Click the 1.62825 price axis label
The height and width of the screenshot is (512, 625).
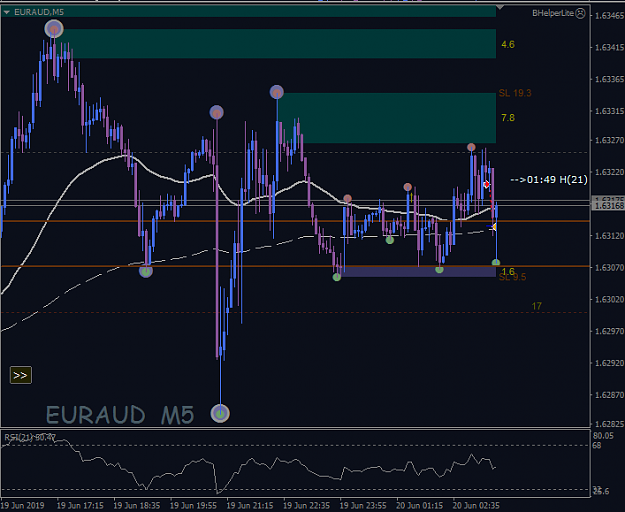[609, 424]
